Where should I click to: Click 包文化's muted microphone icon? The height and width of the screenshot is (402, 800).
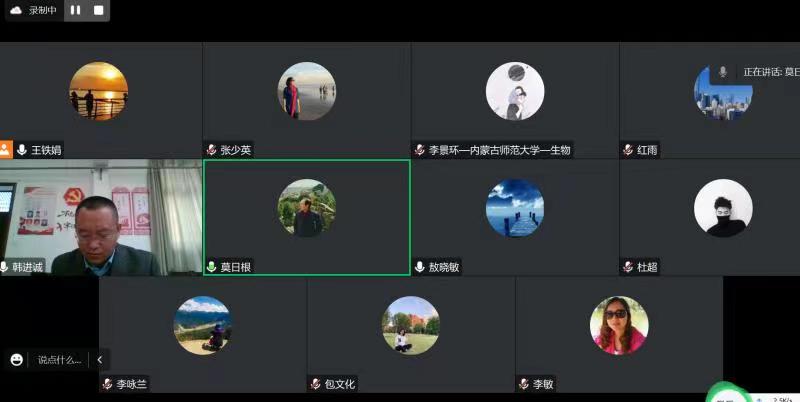[316, 384]
